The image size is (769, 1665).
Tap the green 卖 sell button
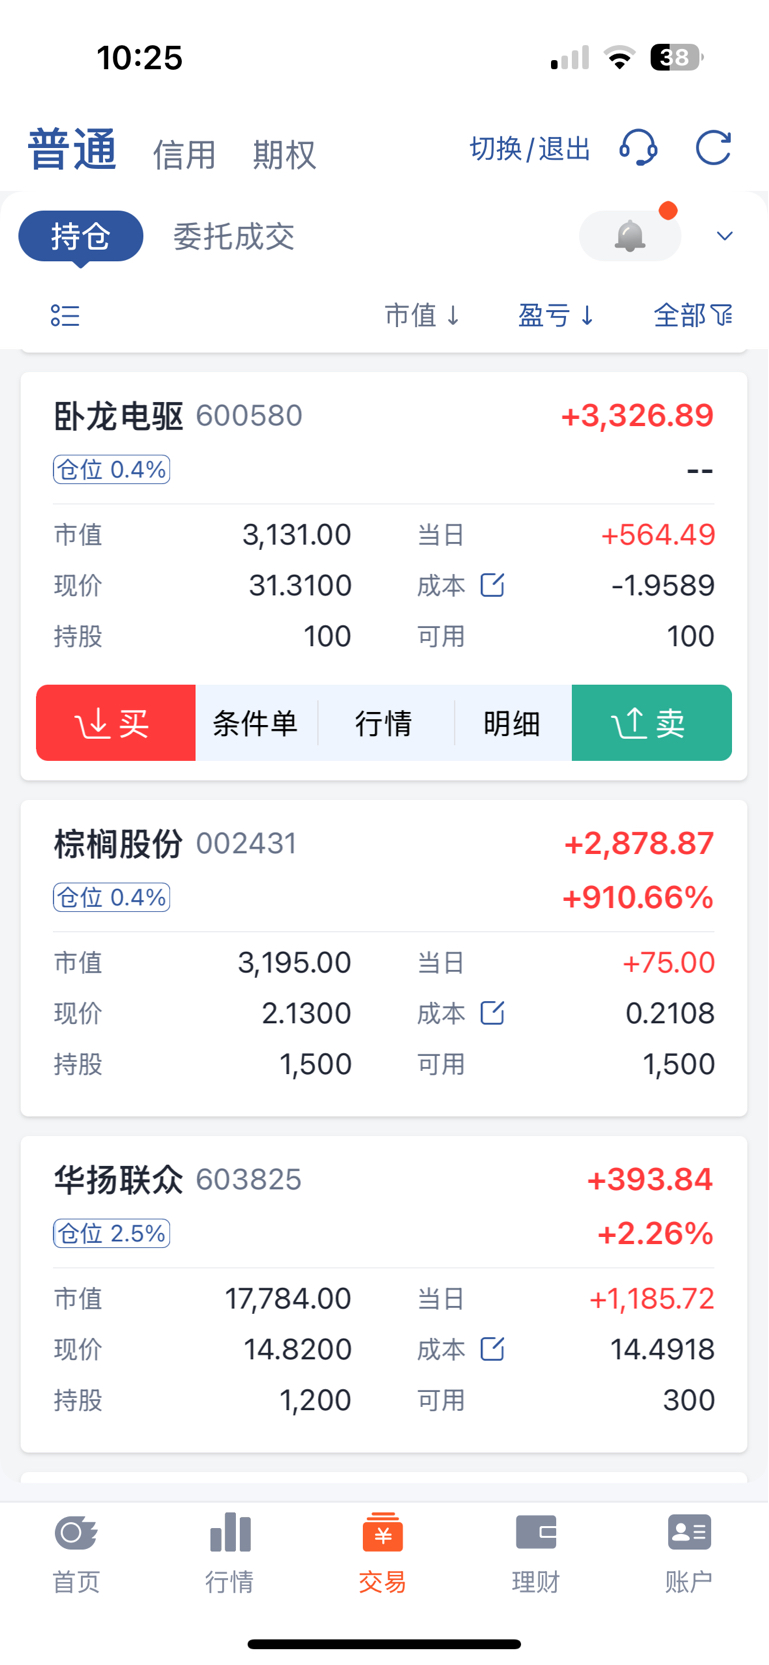[x=652, y=723]
